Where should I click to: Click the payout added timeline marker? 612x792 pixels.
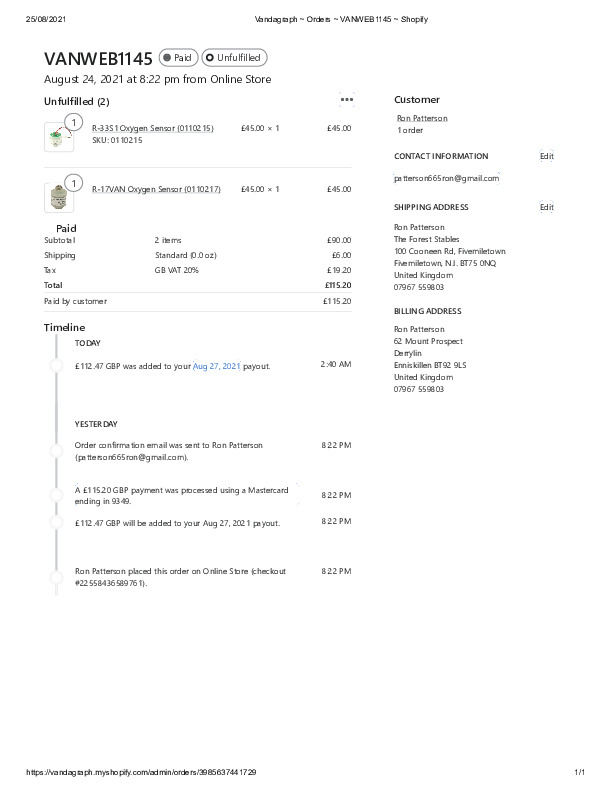(x=57, y=366)
